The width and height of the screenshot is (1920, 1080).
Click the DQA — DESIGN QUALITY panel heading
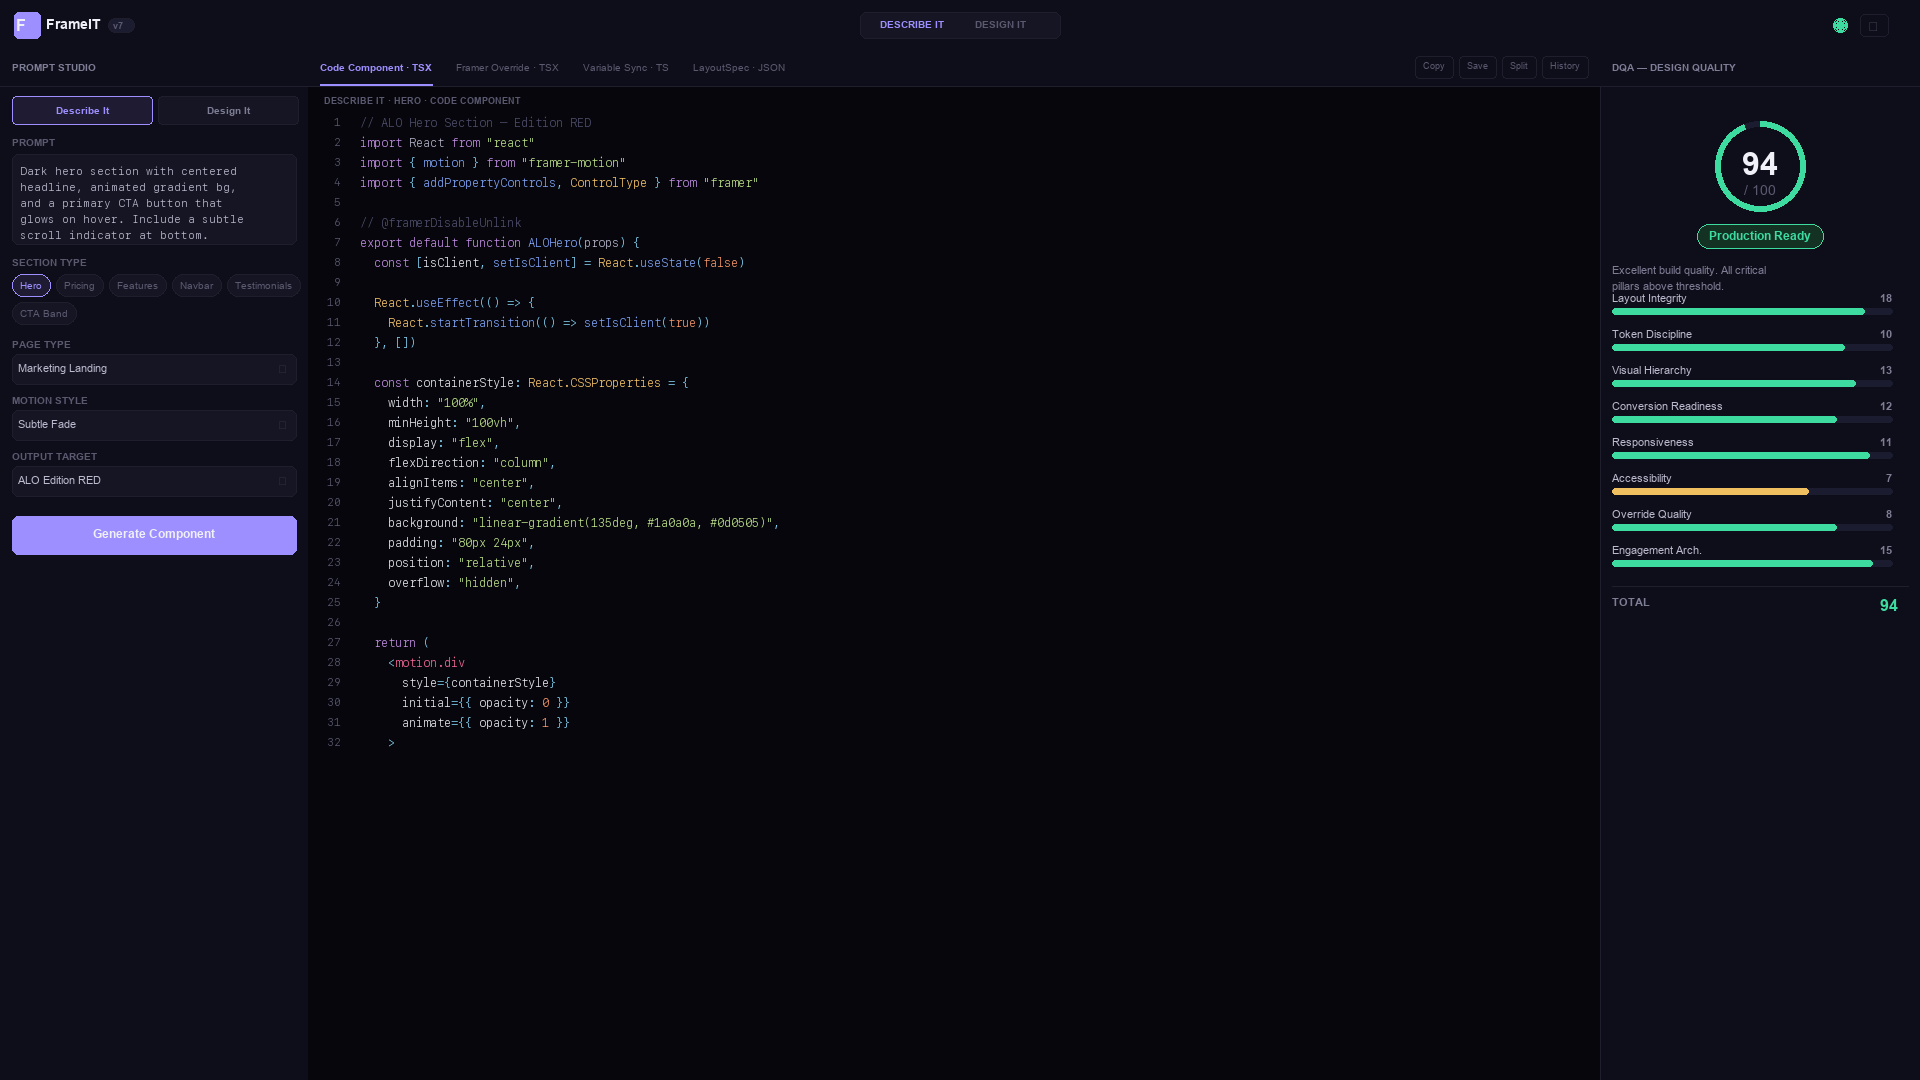pyautogui.click(x=1674, y=68)
